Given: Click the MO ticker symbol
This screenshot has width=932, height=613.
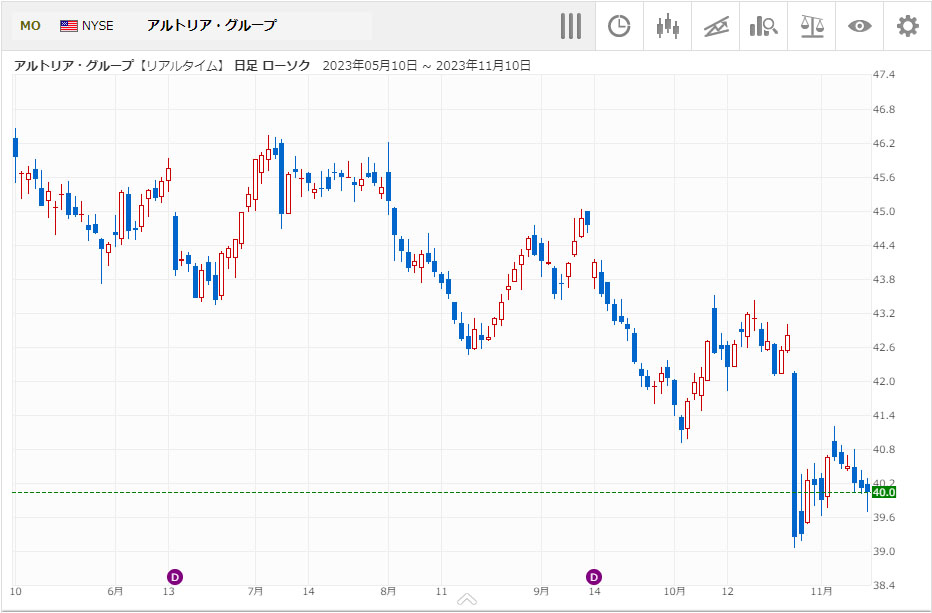Looking at the screenshot, I should (30, 26).
